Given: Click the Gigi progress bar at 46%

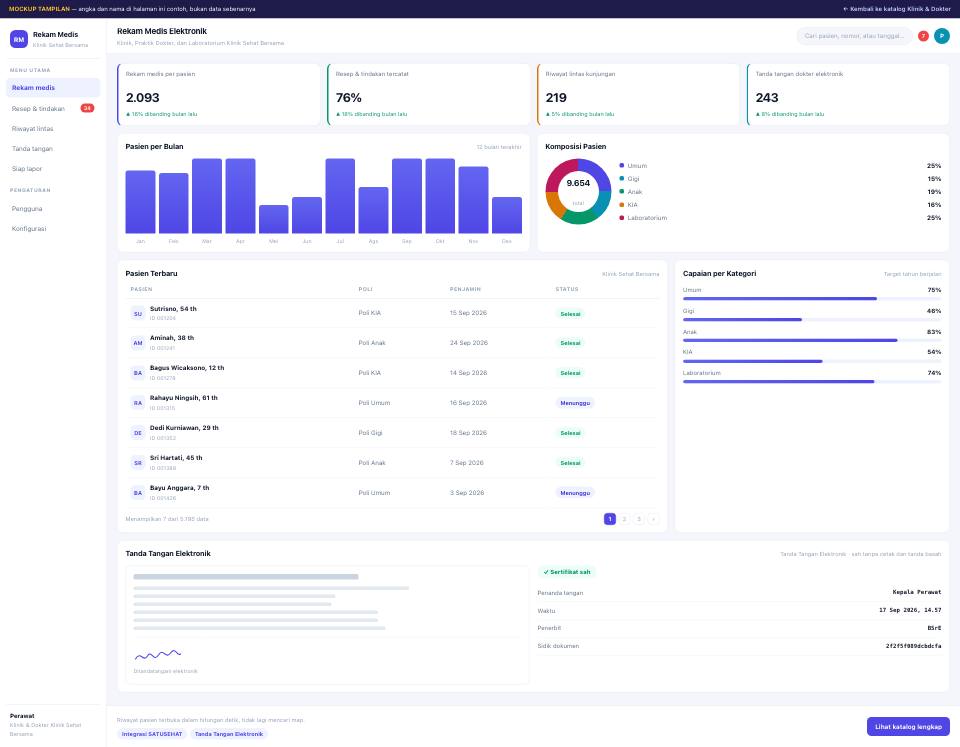Looking at the screenshot, I should coord(812,320).
